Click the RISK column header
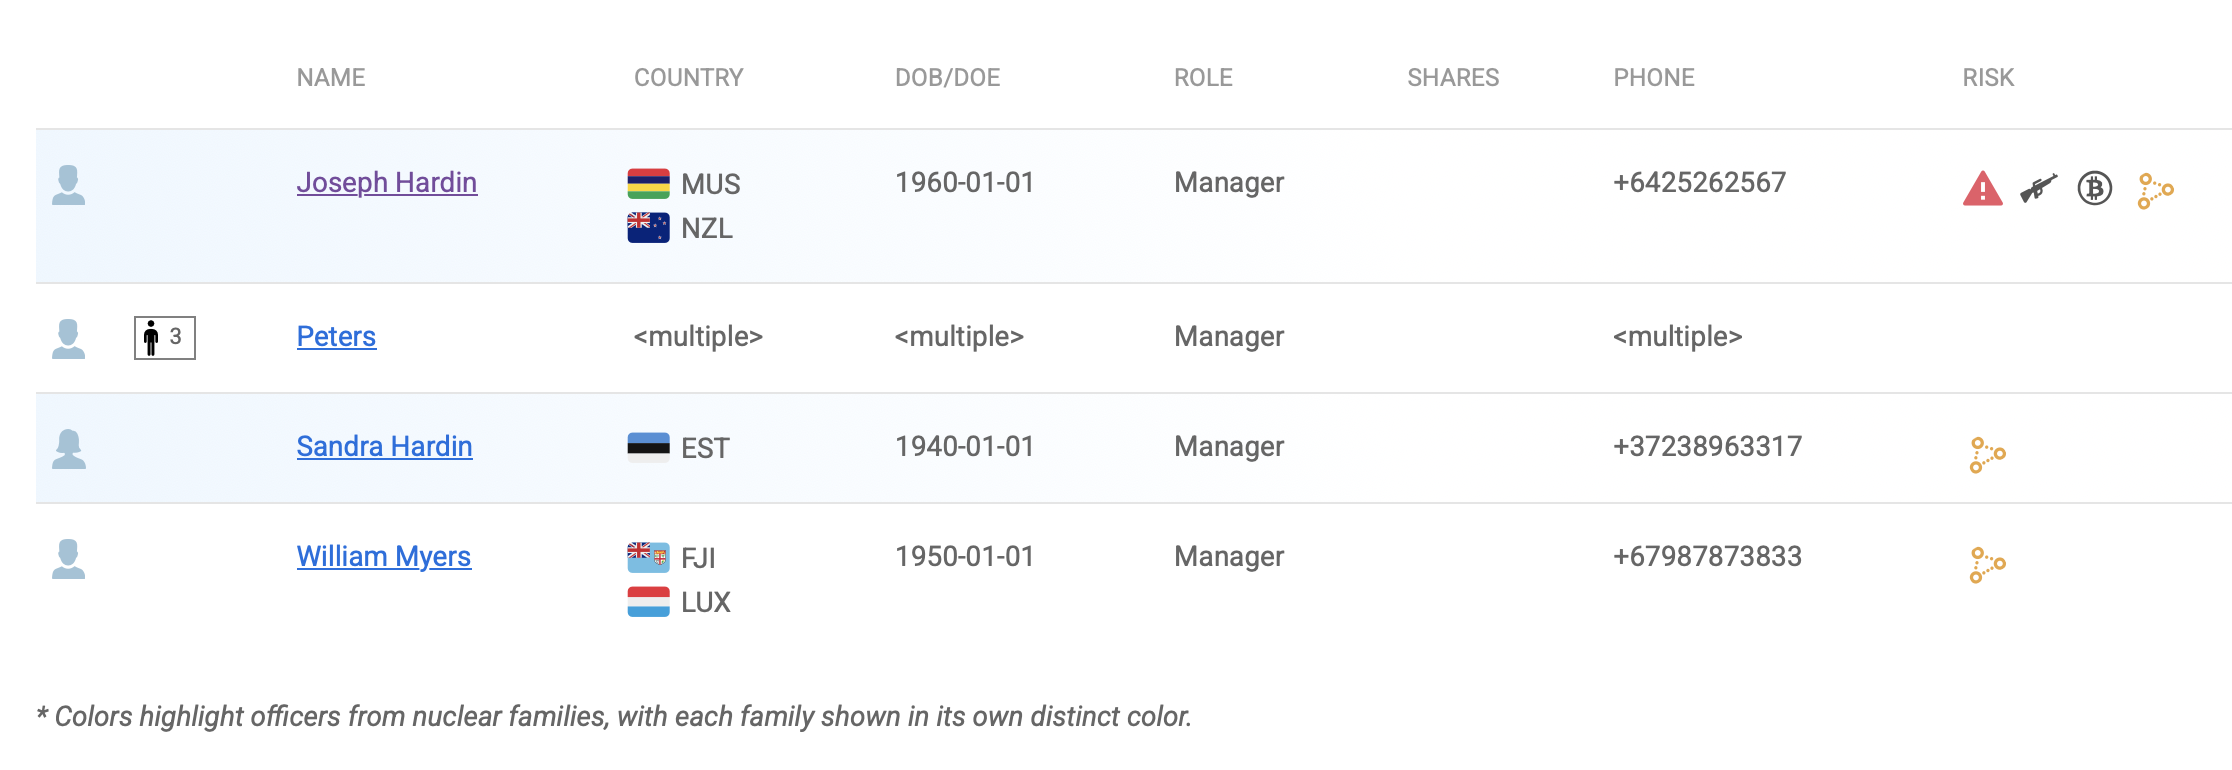2232x770 pixels. 1988,77
